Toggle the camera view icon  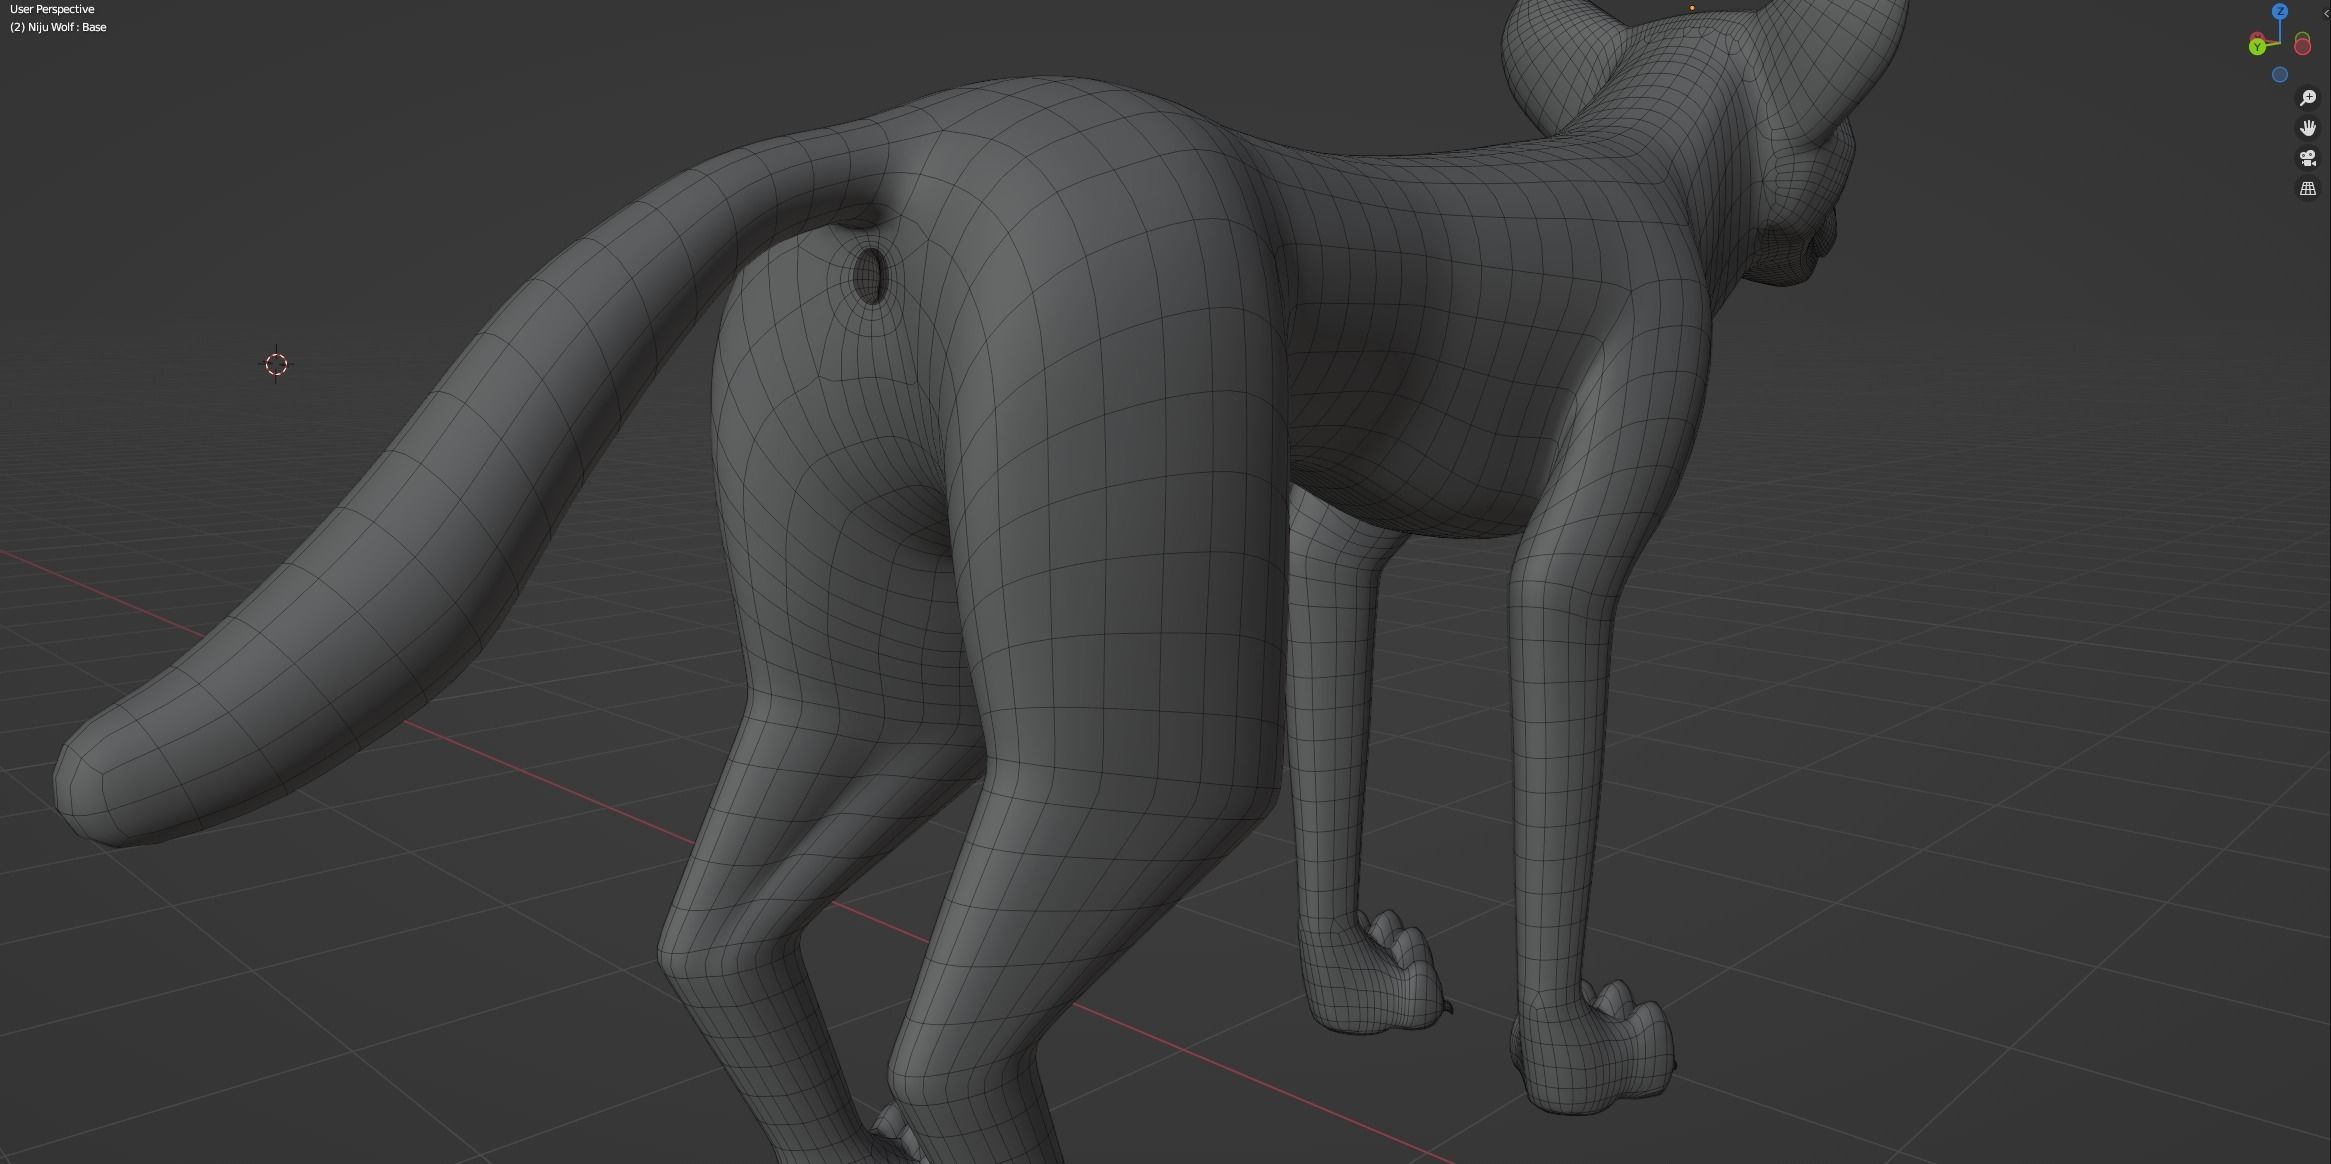click(x=2308, y=158)
